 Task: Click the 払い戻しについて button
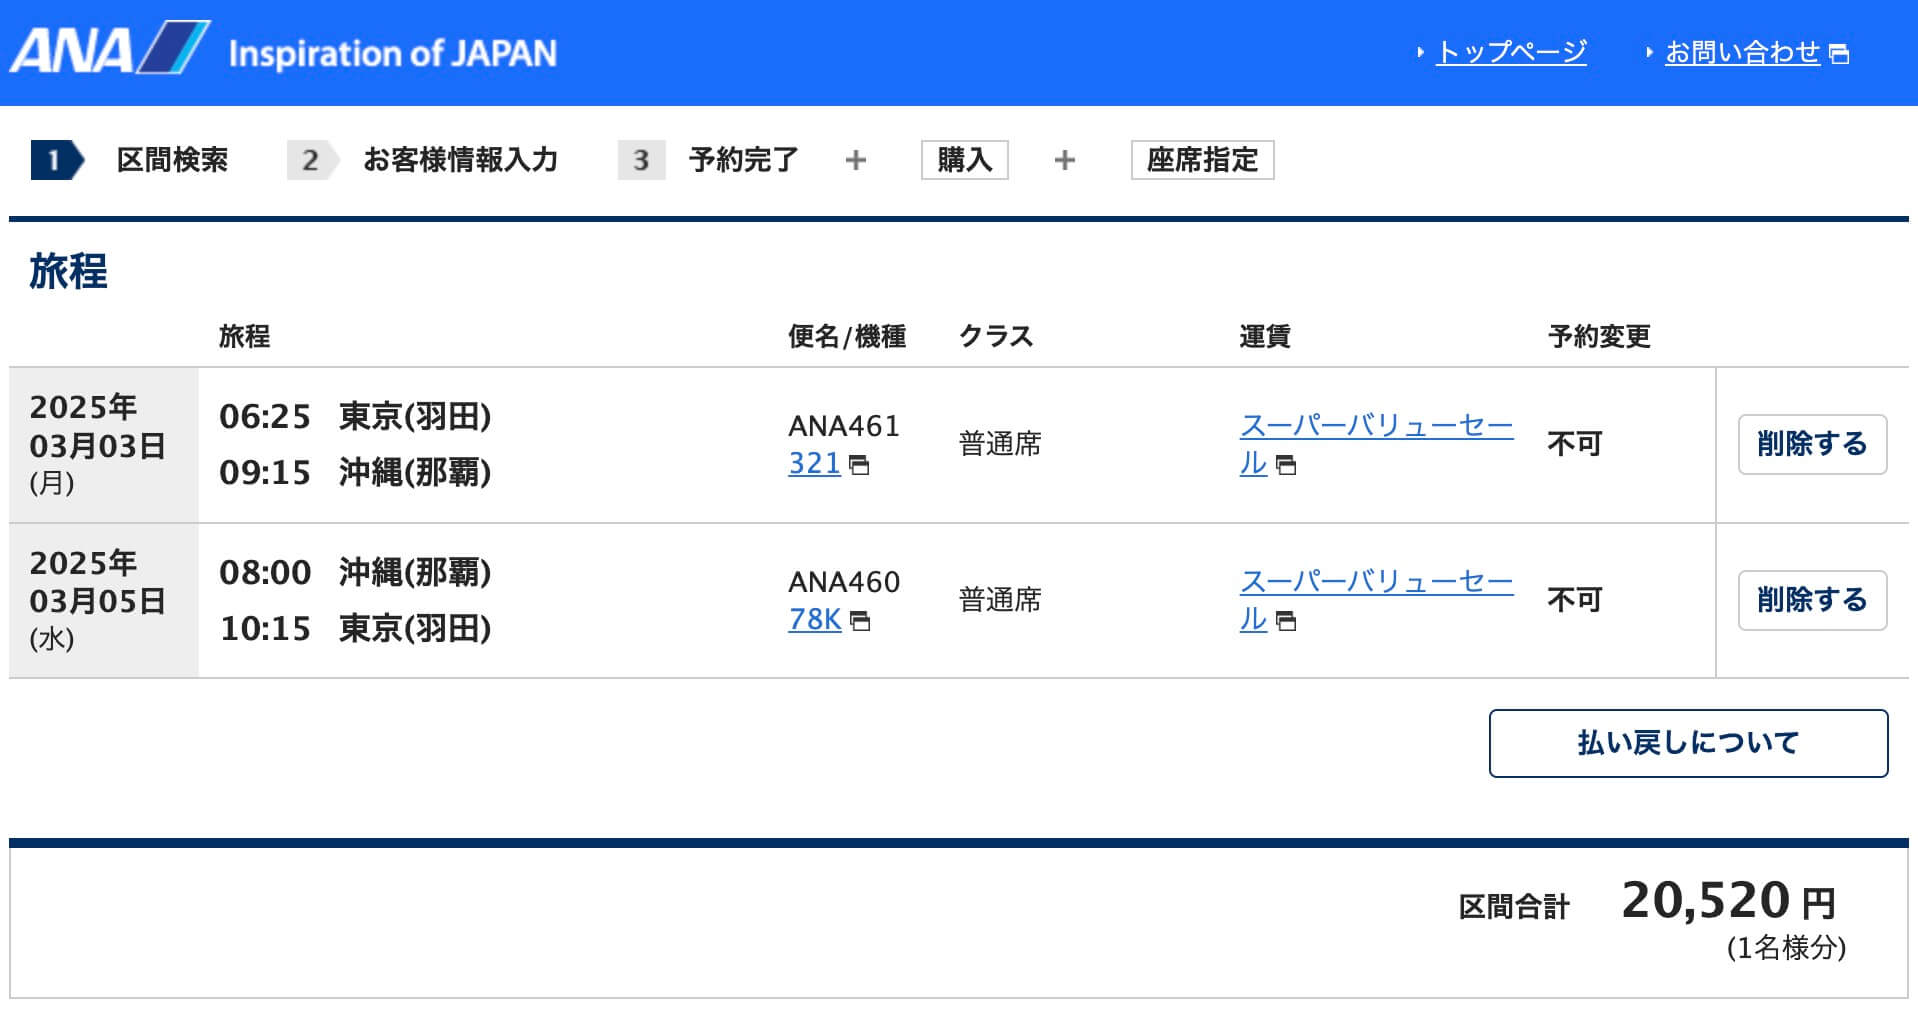click(x=1688, y=743)
